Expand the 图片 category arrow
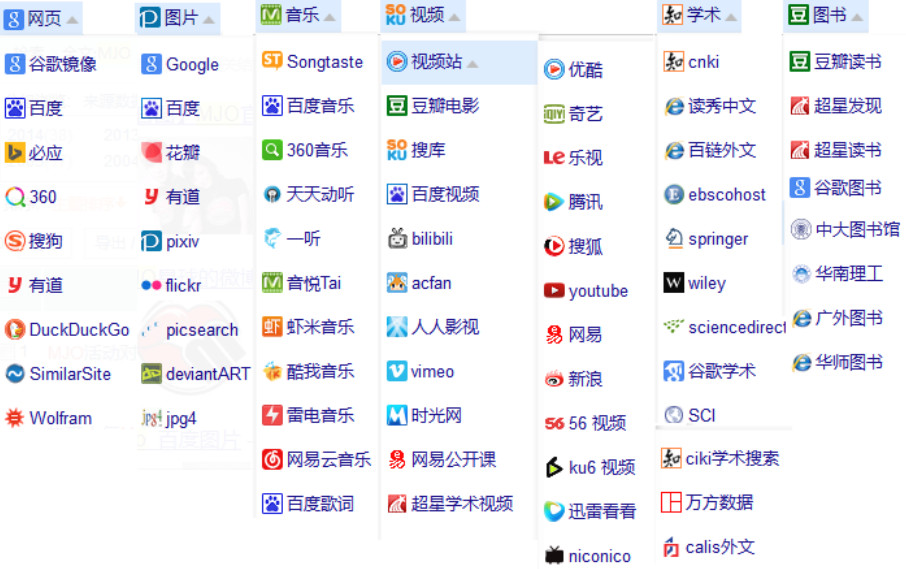This screenshot has height=569, width=906. (208, 19)
